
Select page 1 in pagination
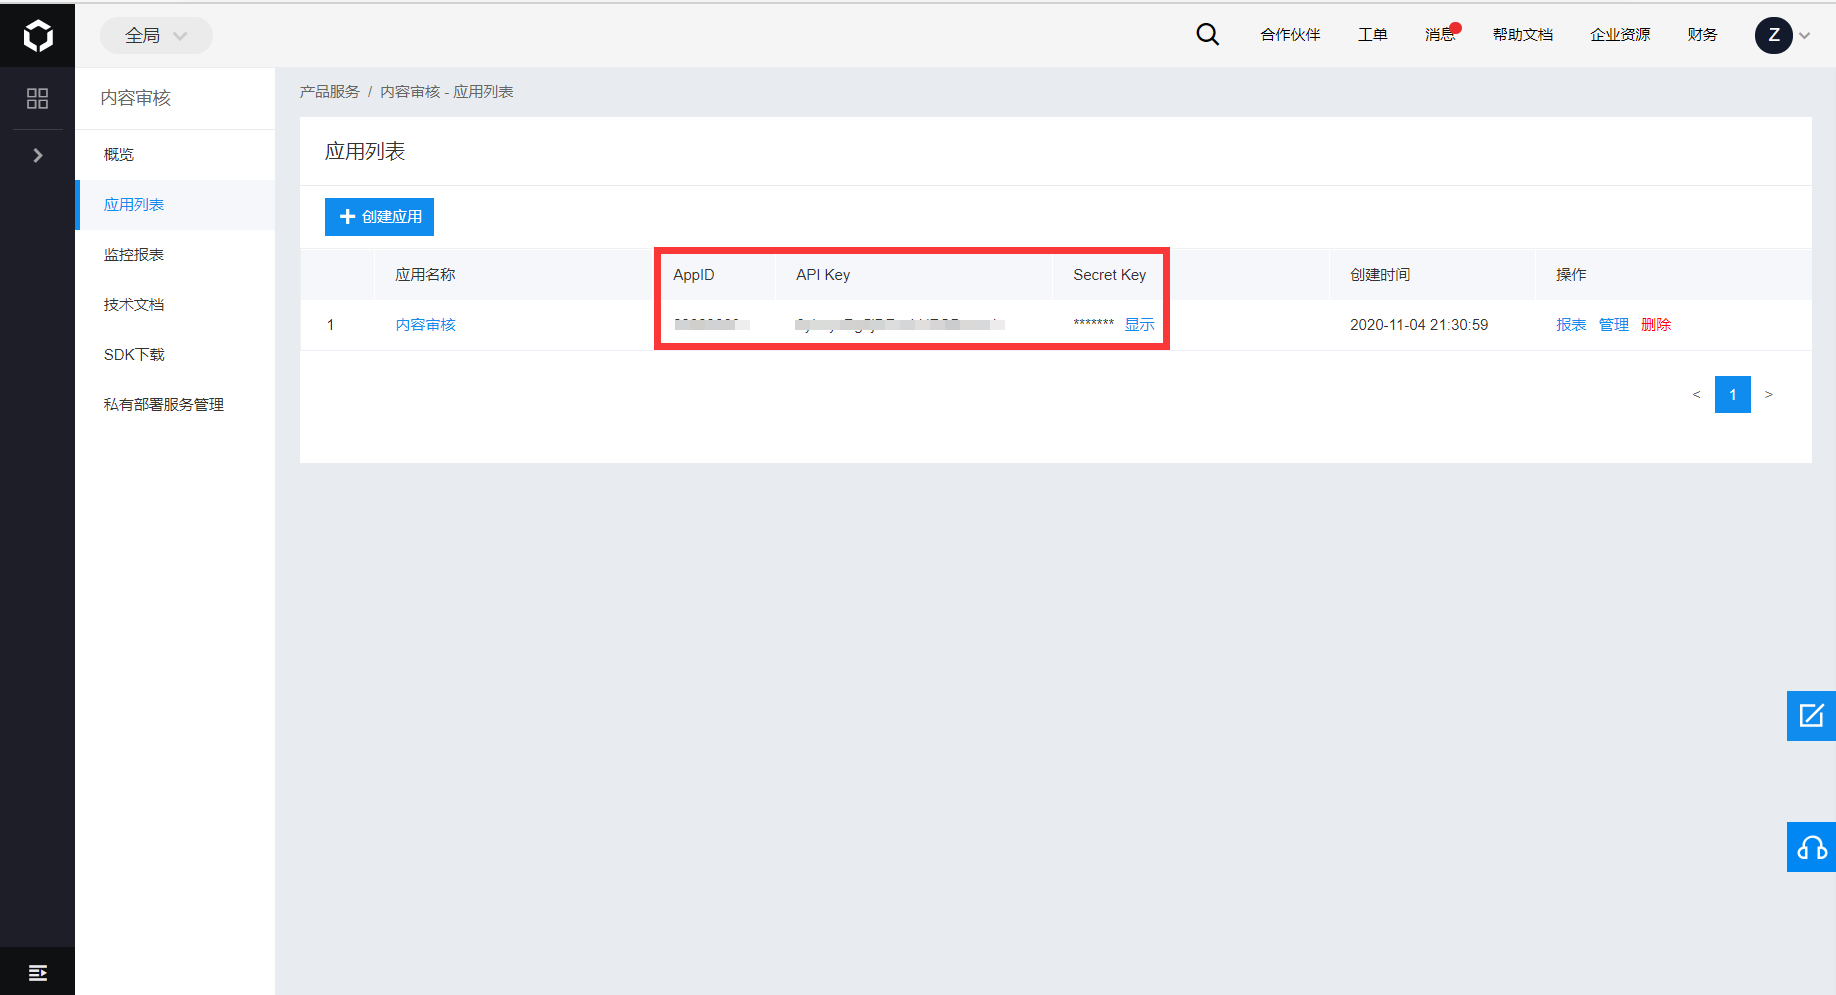click(1733, 395)
